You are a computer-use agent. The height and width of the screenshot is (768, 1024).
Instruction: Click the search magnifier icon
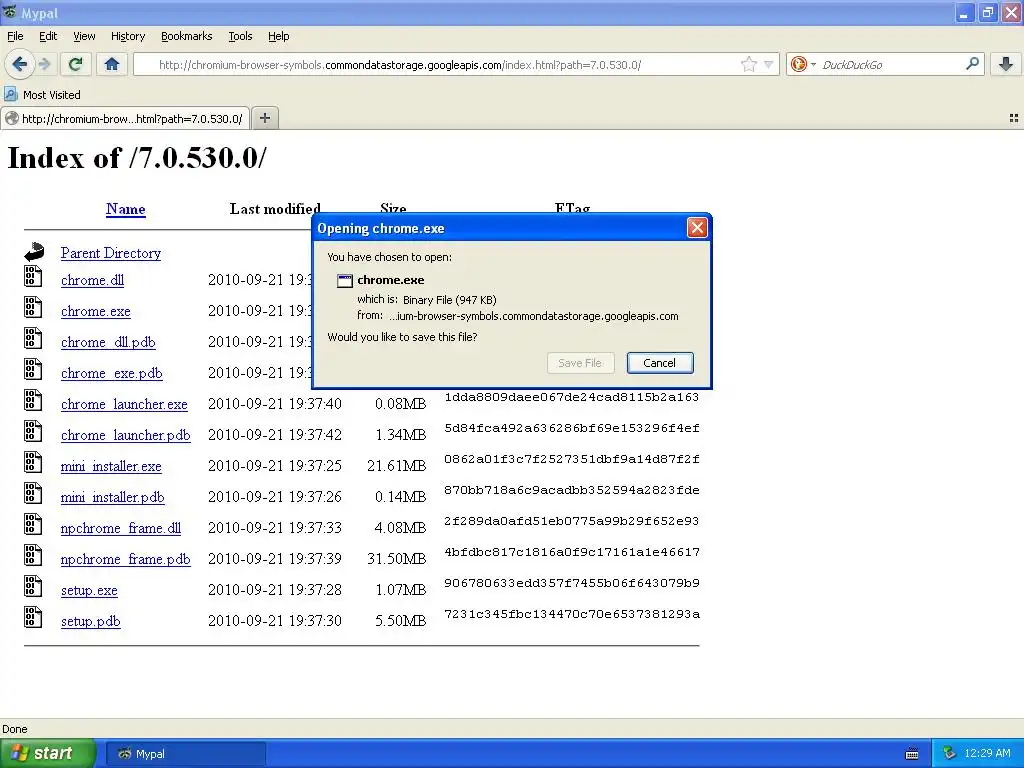[972, 63]
